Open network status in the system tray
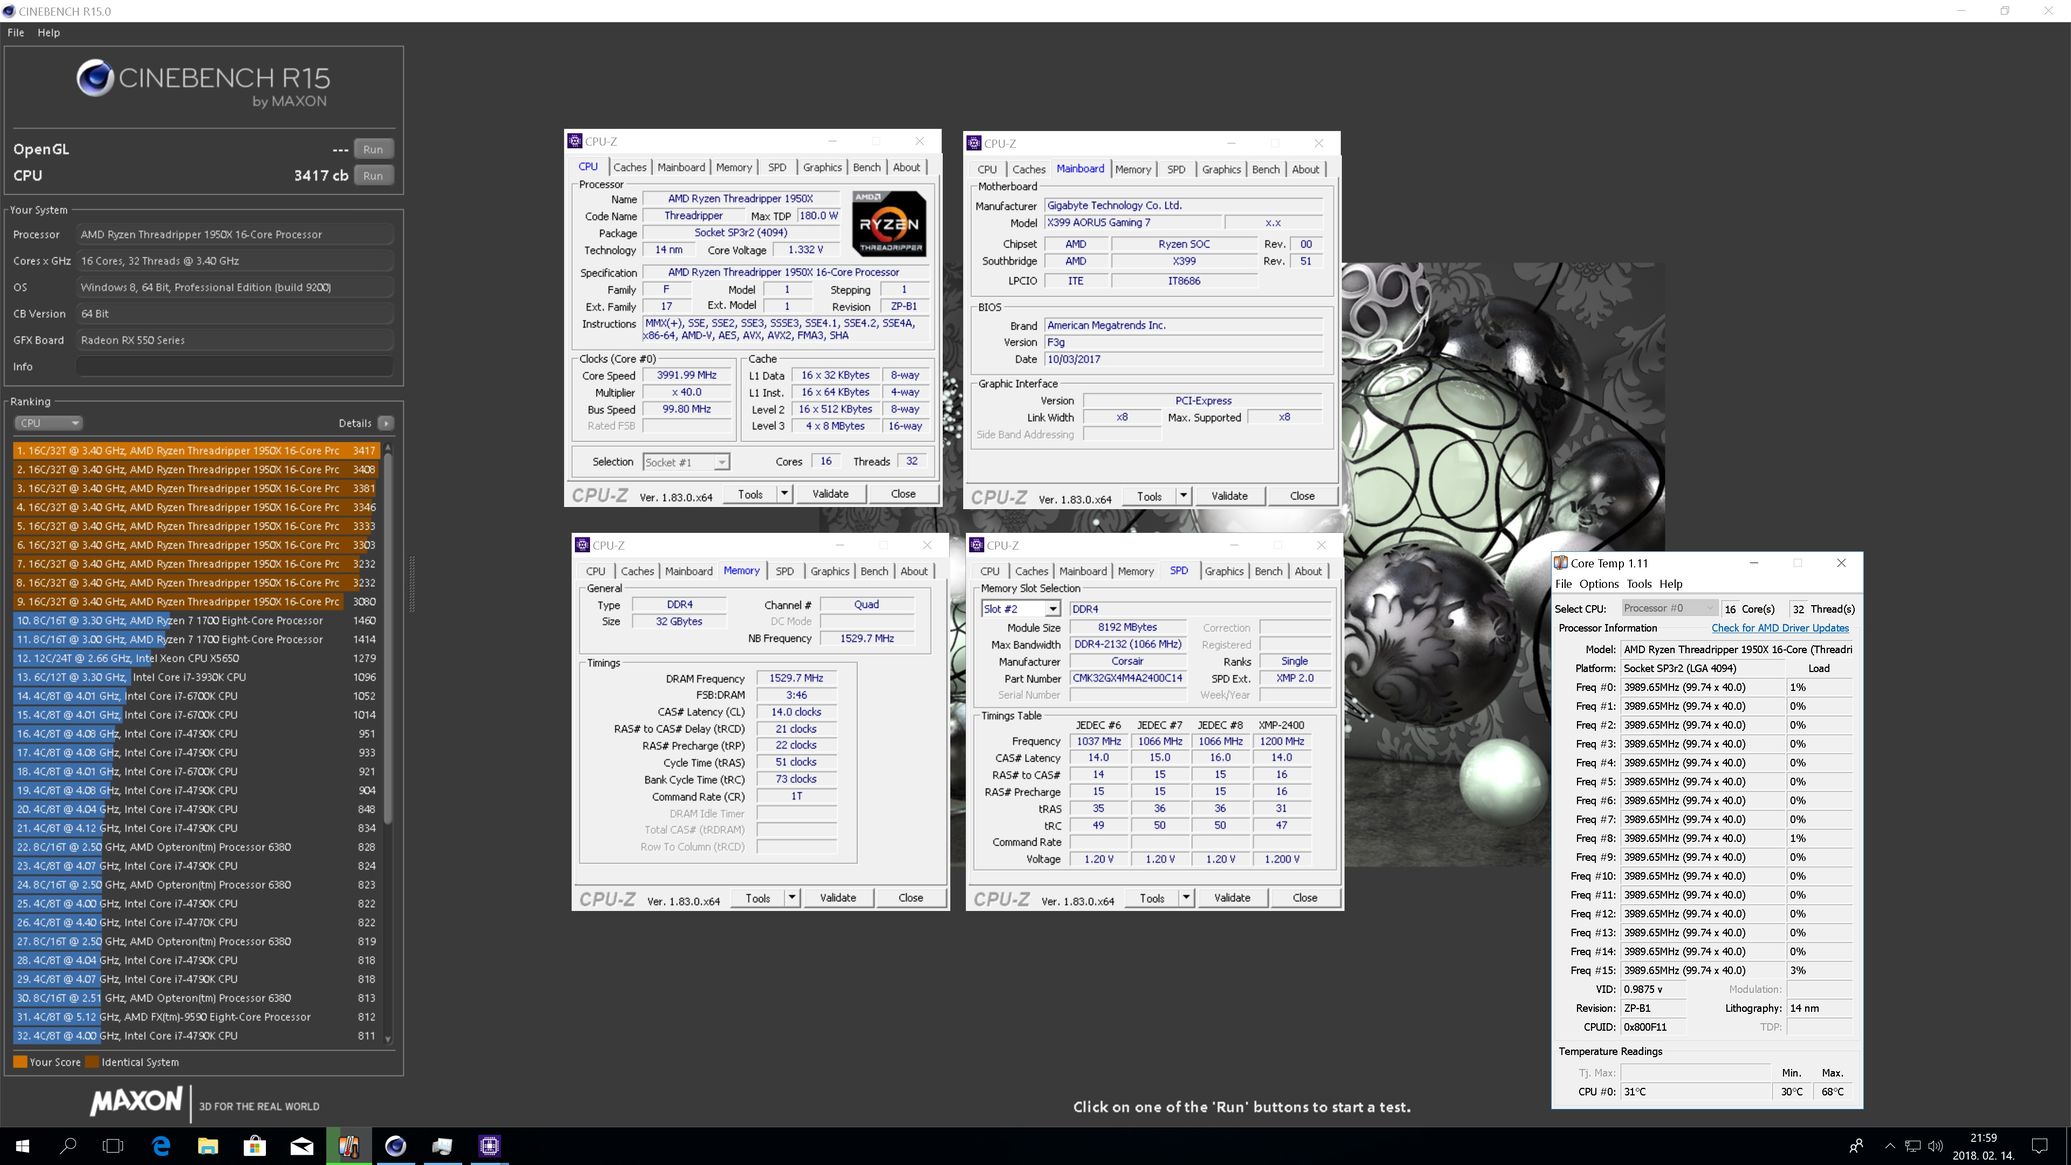 (x=1912, y=1146)
